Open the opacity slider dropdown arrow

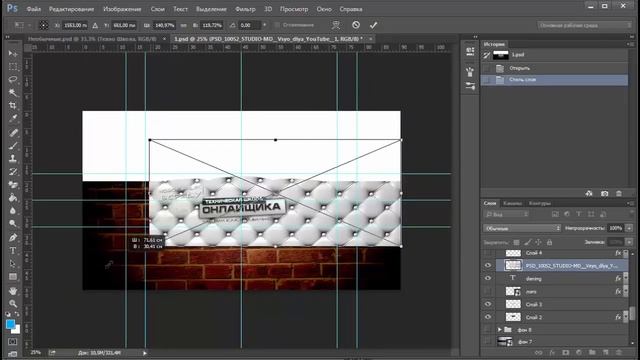[x=629, y=228]
